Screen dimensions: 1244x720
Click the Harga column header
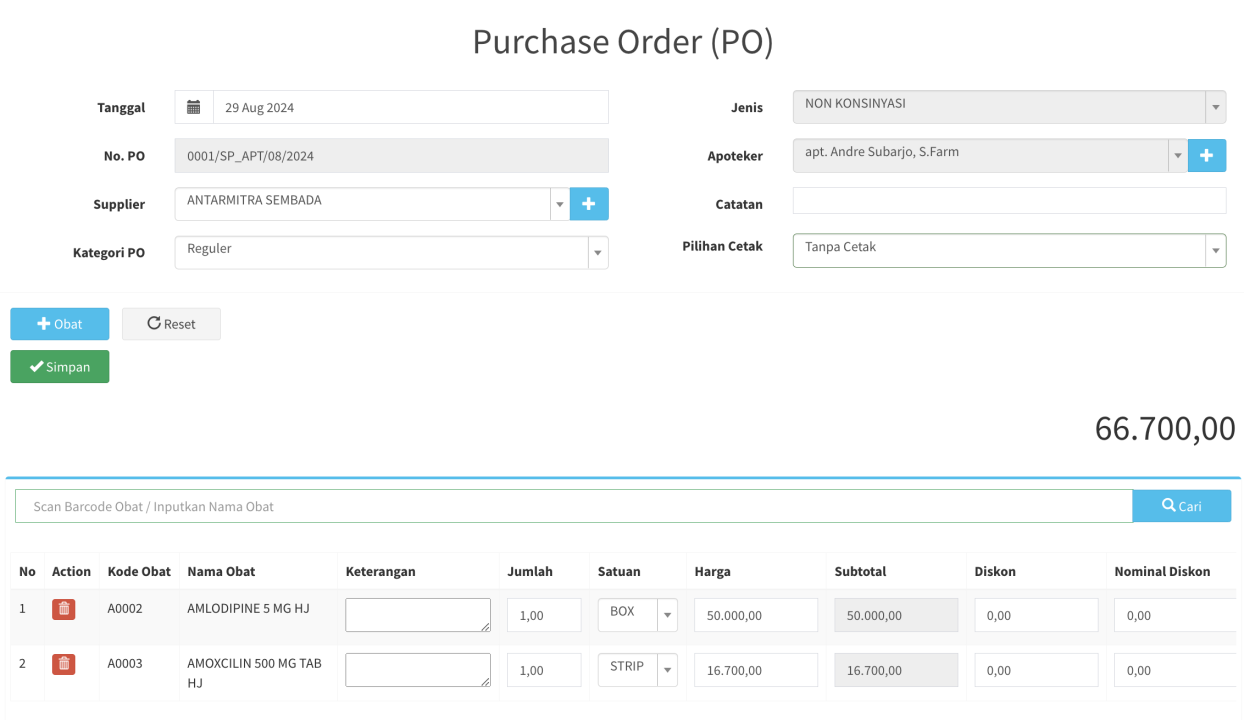(x=713, y=572)
